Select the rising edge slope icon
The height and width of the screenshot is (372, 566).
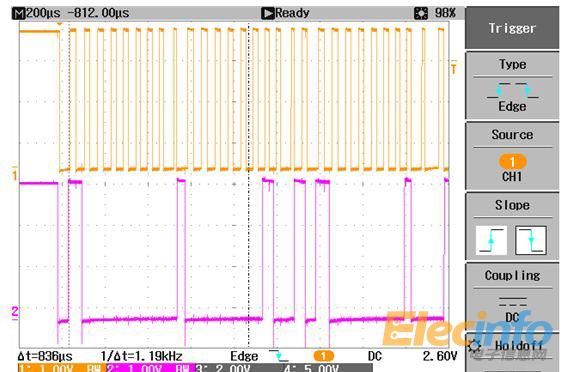point(491,240)
